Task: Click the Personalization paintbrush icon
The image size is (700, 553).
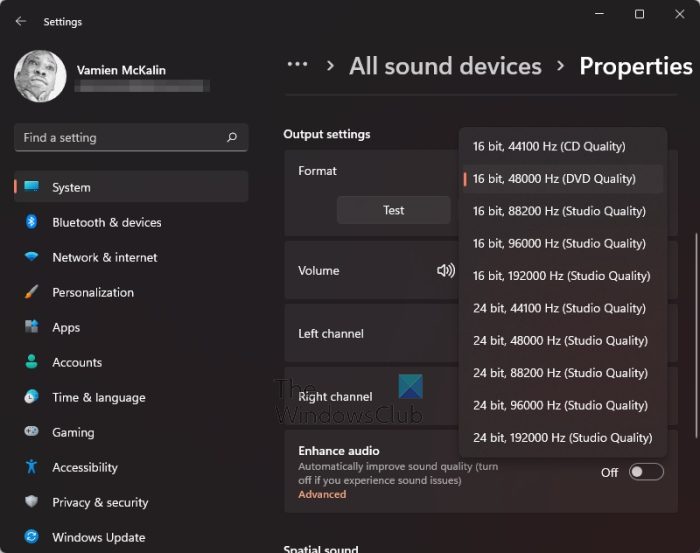Action: click(31, 292)
